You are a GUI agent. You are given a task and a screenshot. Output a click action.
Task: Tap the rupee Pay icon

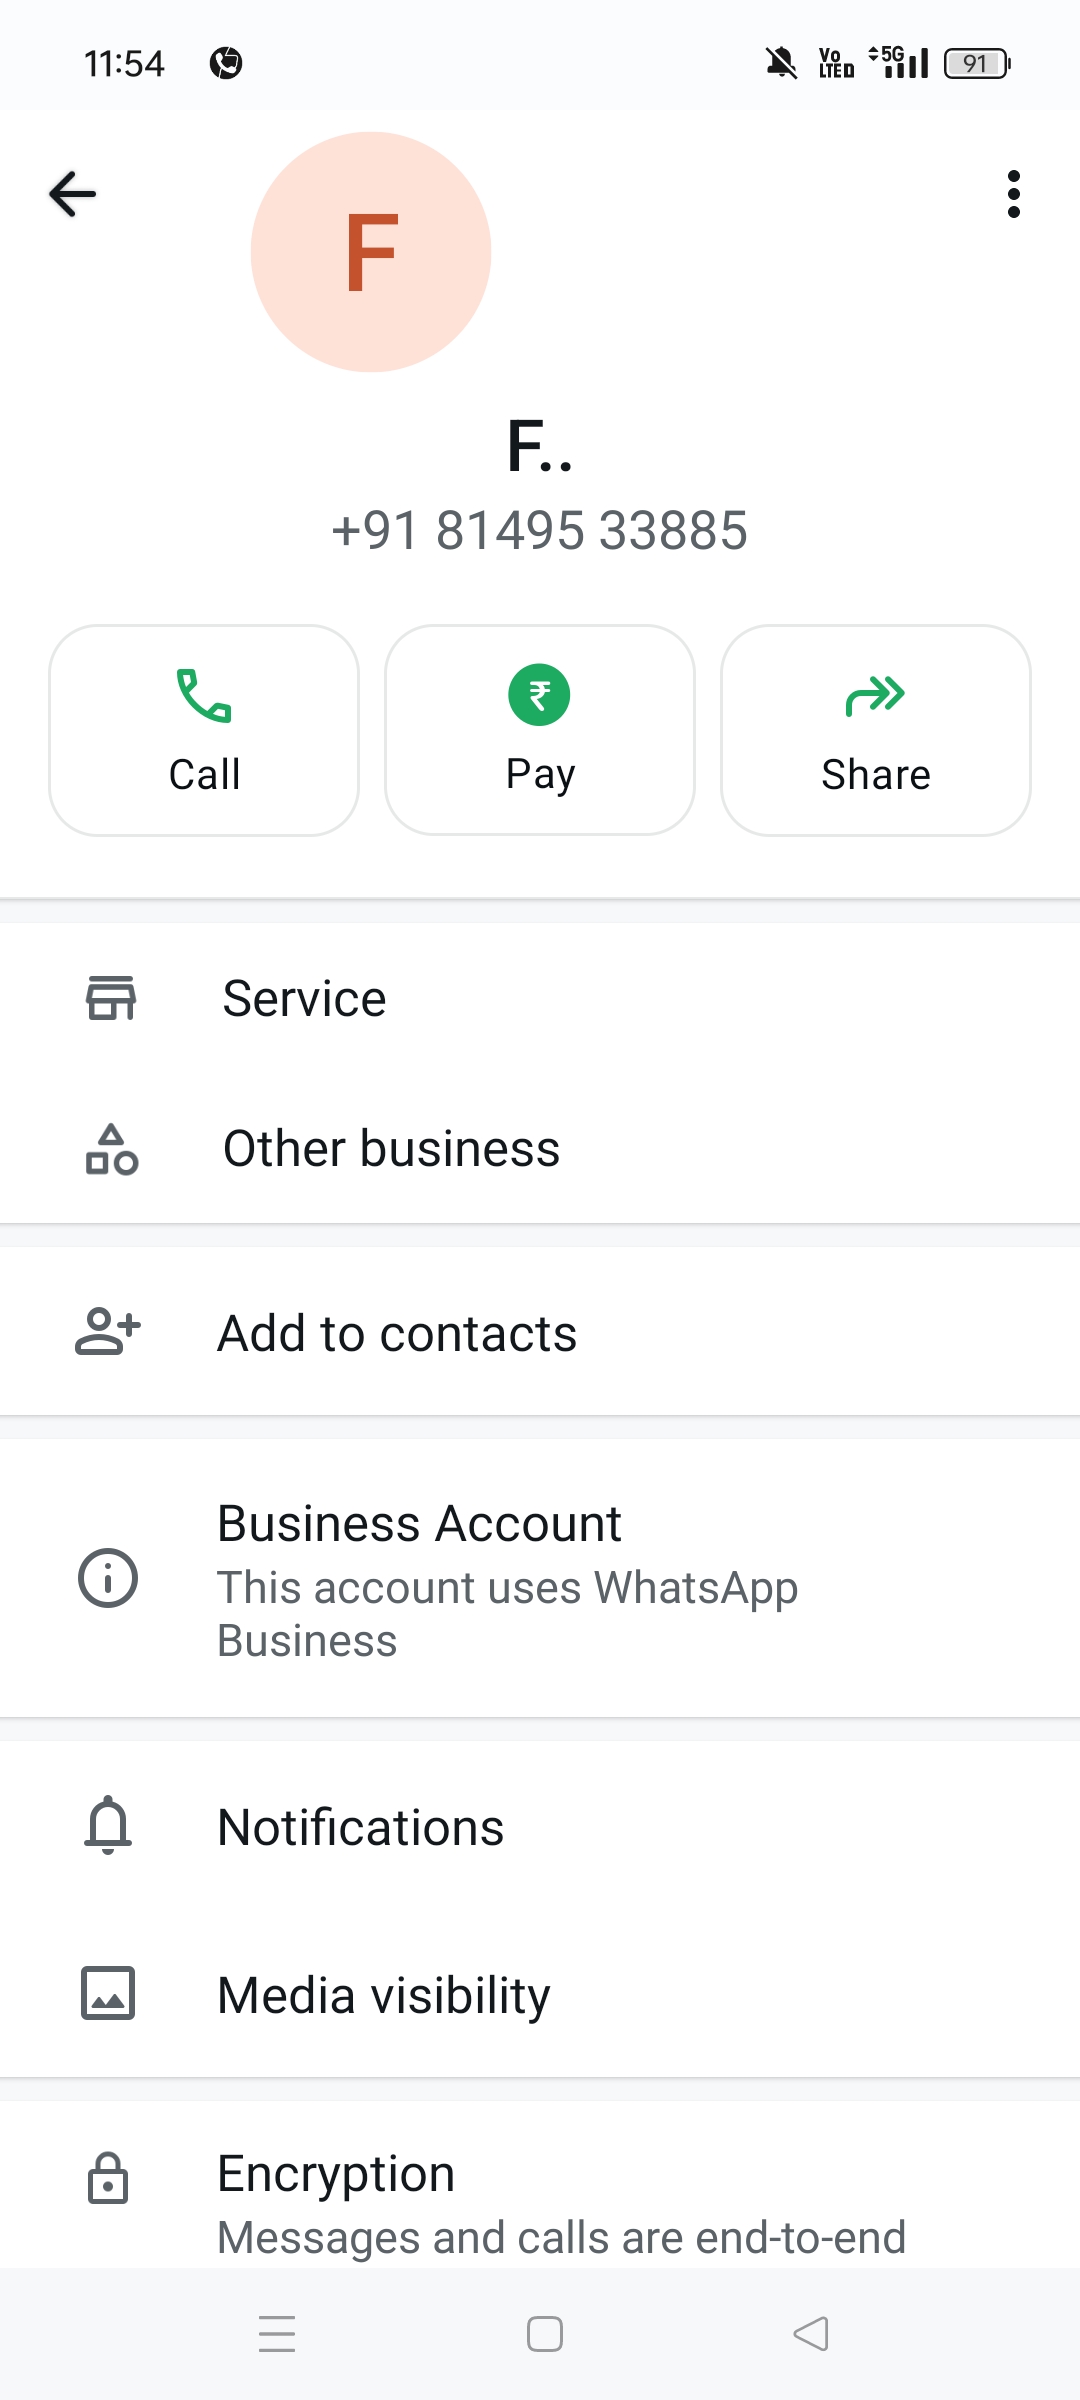tap(539, 695)
